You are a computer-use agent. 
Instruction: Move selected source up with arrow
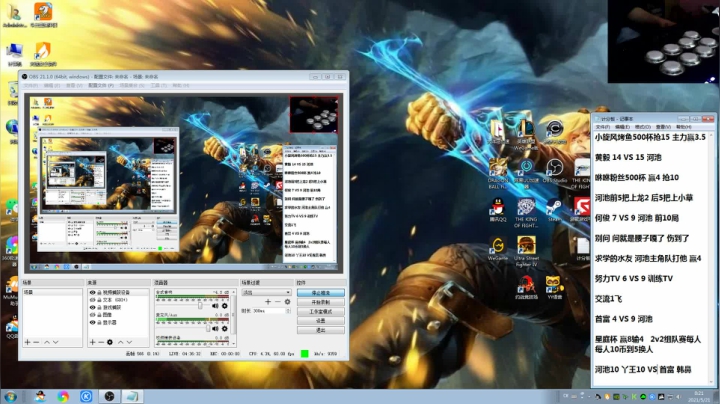pyautogui.click(x=120, y=342)
